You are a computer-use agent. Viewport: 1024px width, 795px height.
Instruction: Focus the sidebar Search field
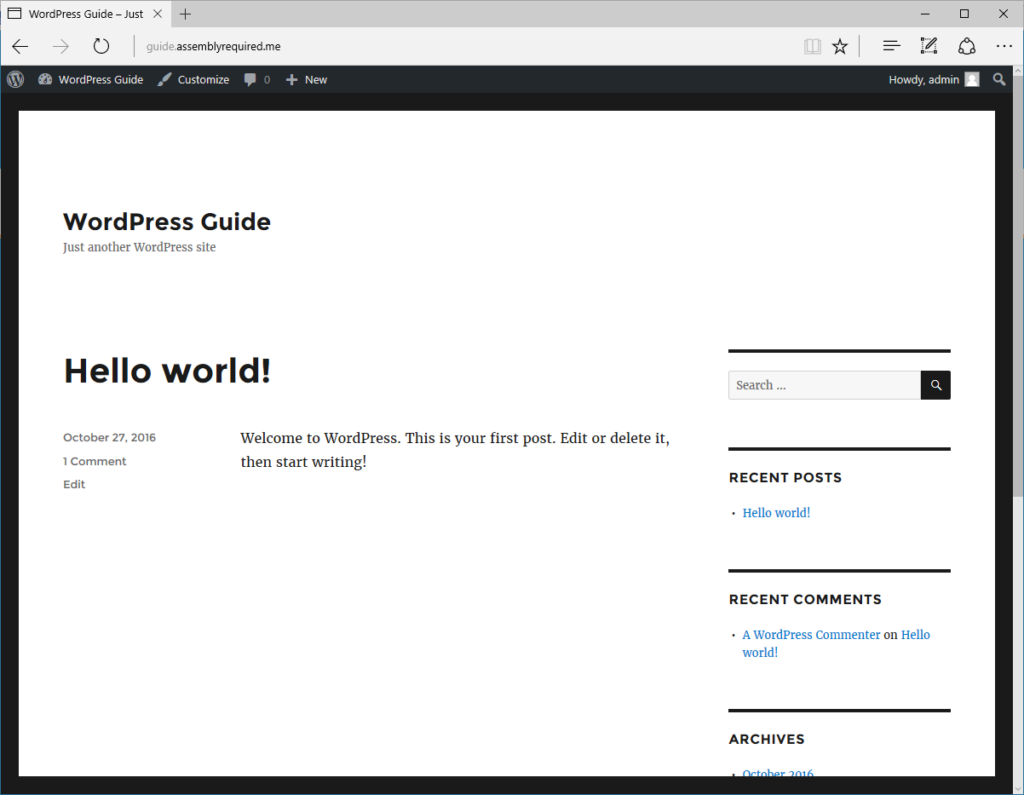823,385
